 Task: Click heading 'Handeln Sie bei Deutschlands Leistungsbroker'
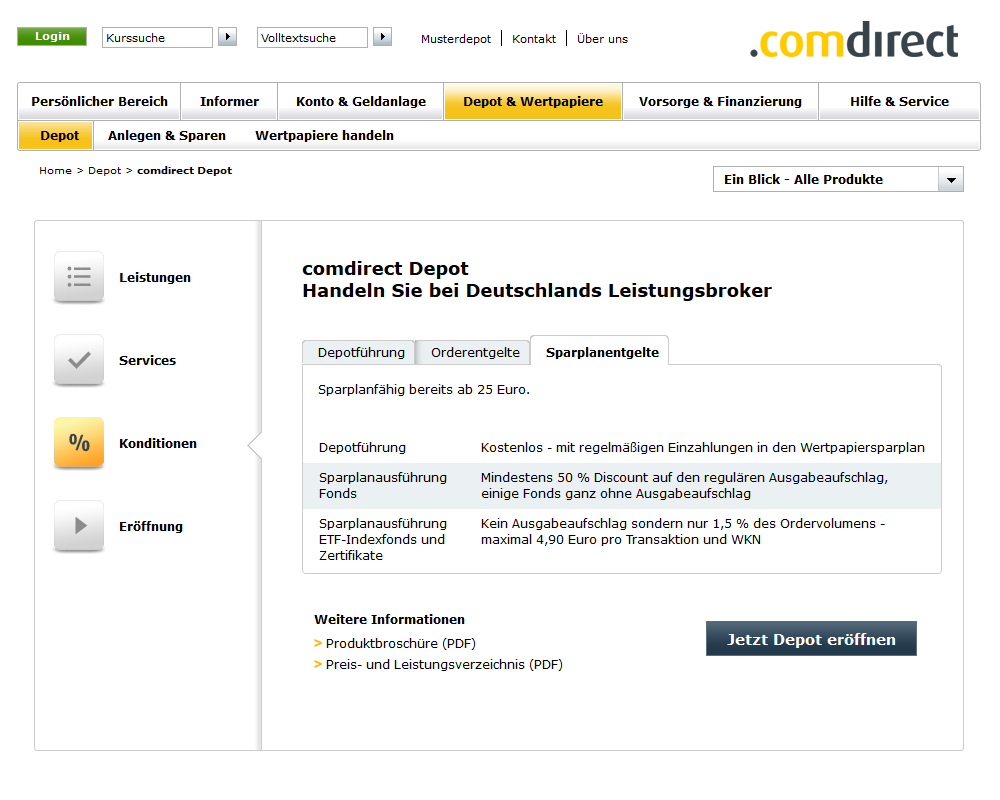(x=537, y=290)
